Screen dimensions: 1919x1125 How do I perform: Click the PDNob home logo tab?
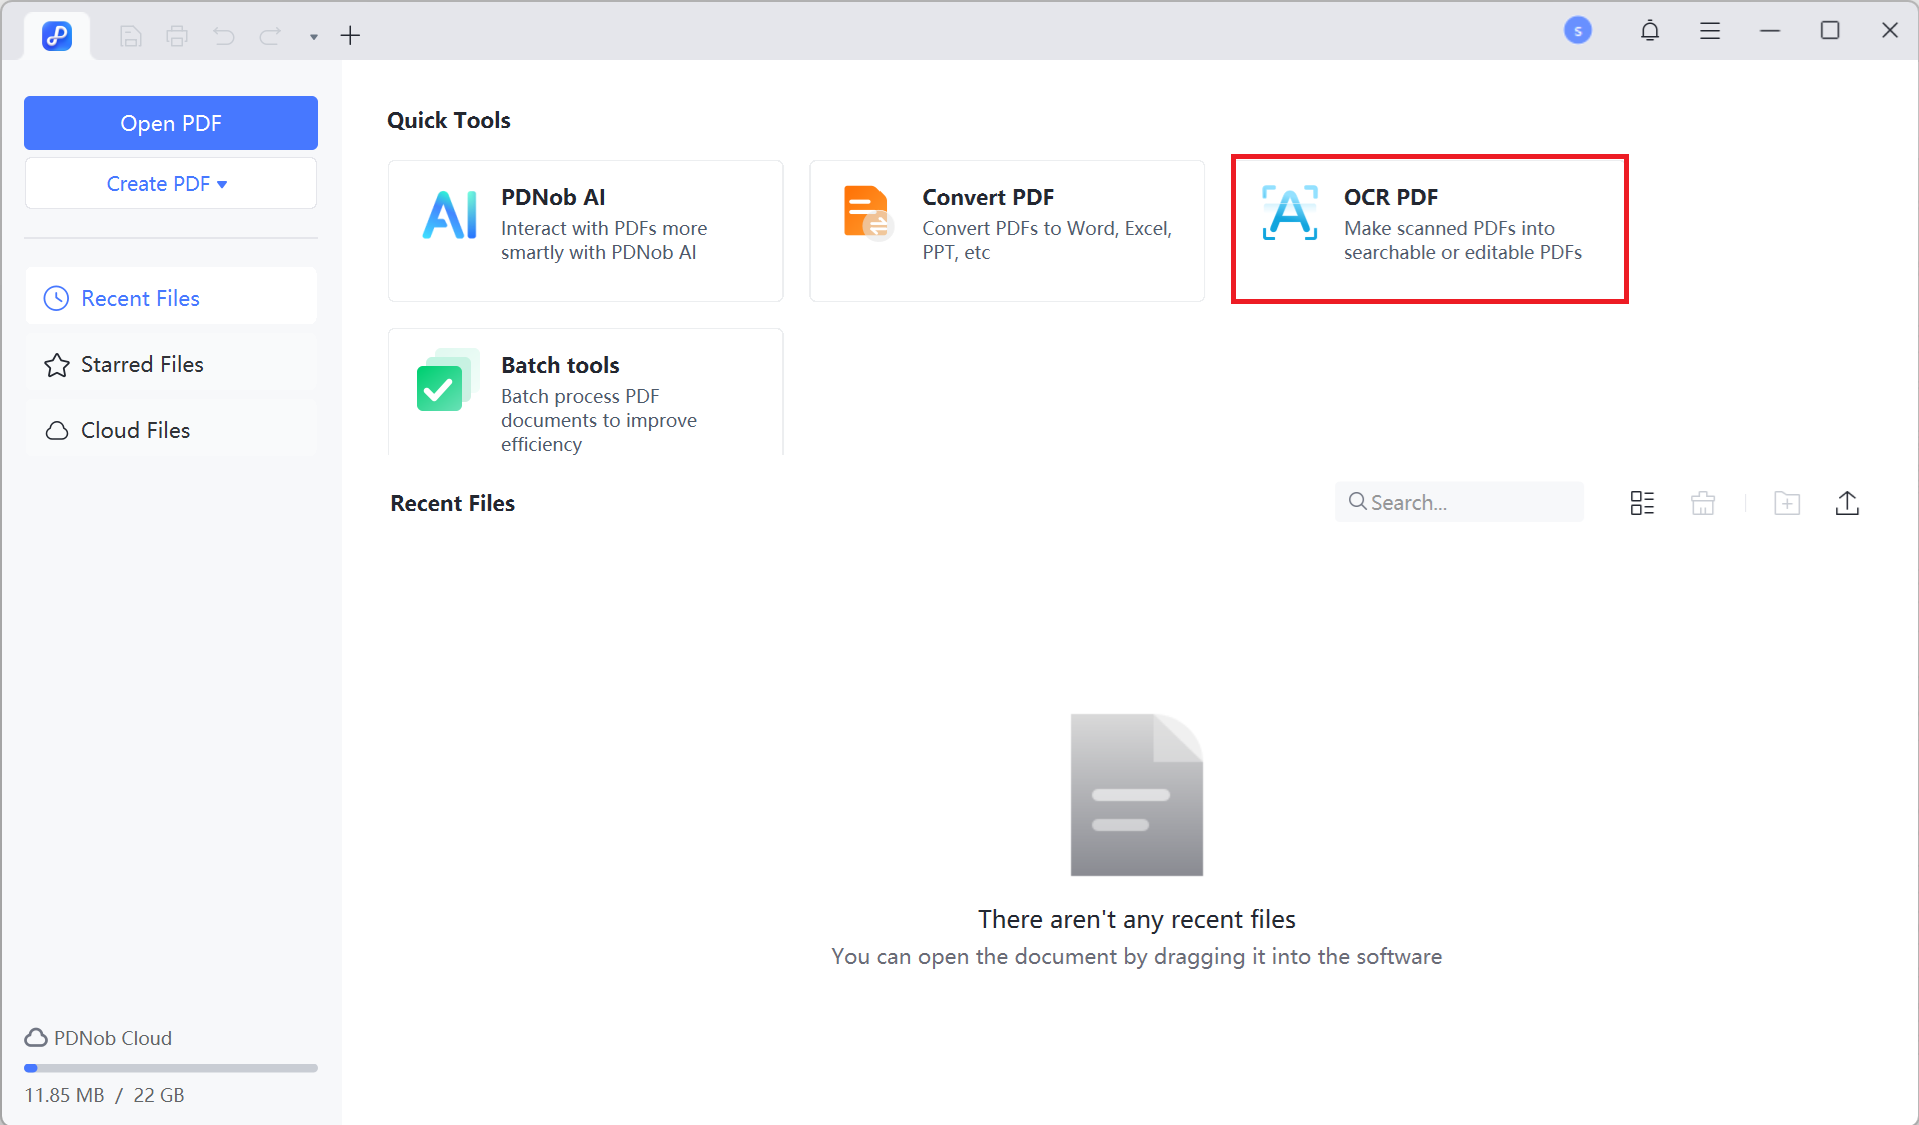tap(57, 36)
